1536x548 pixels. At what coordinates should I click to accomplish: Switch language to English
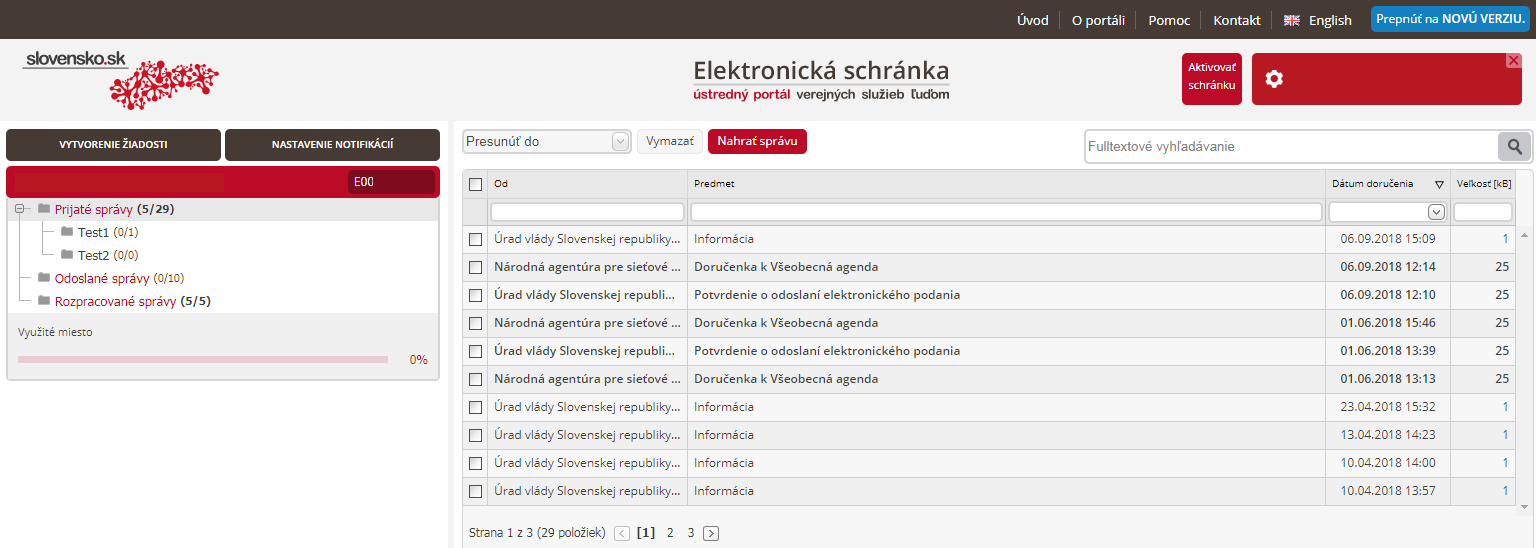[1330, 20]
